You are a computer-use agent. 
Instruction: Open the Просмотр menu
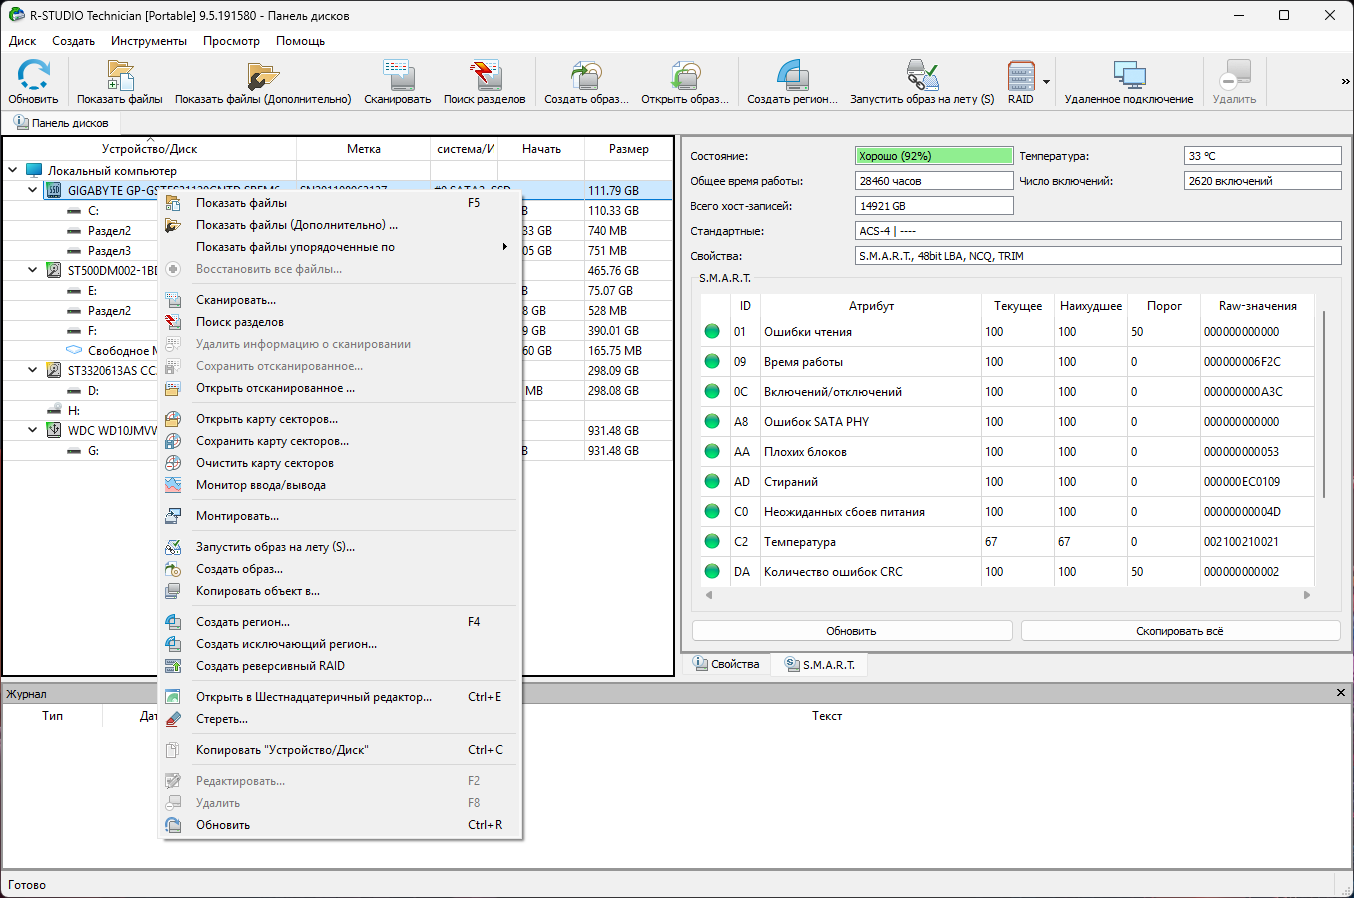(x=231, y=41)
